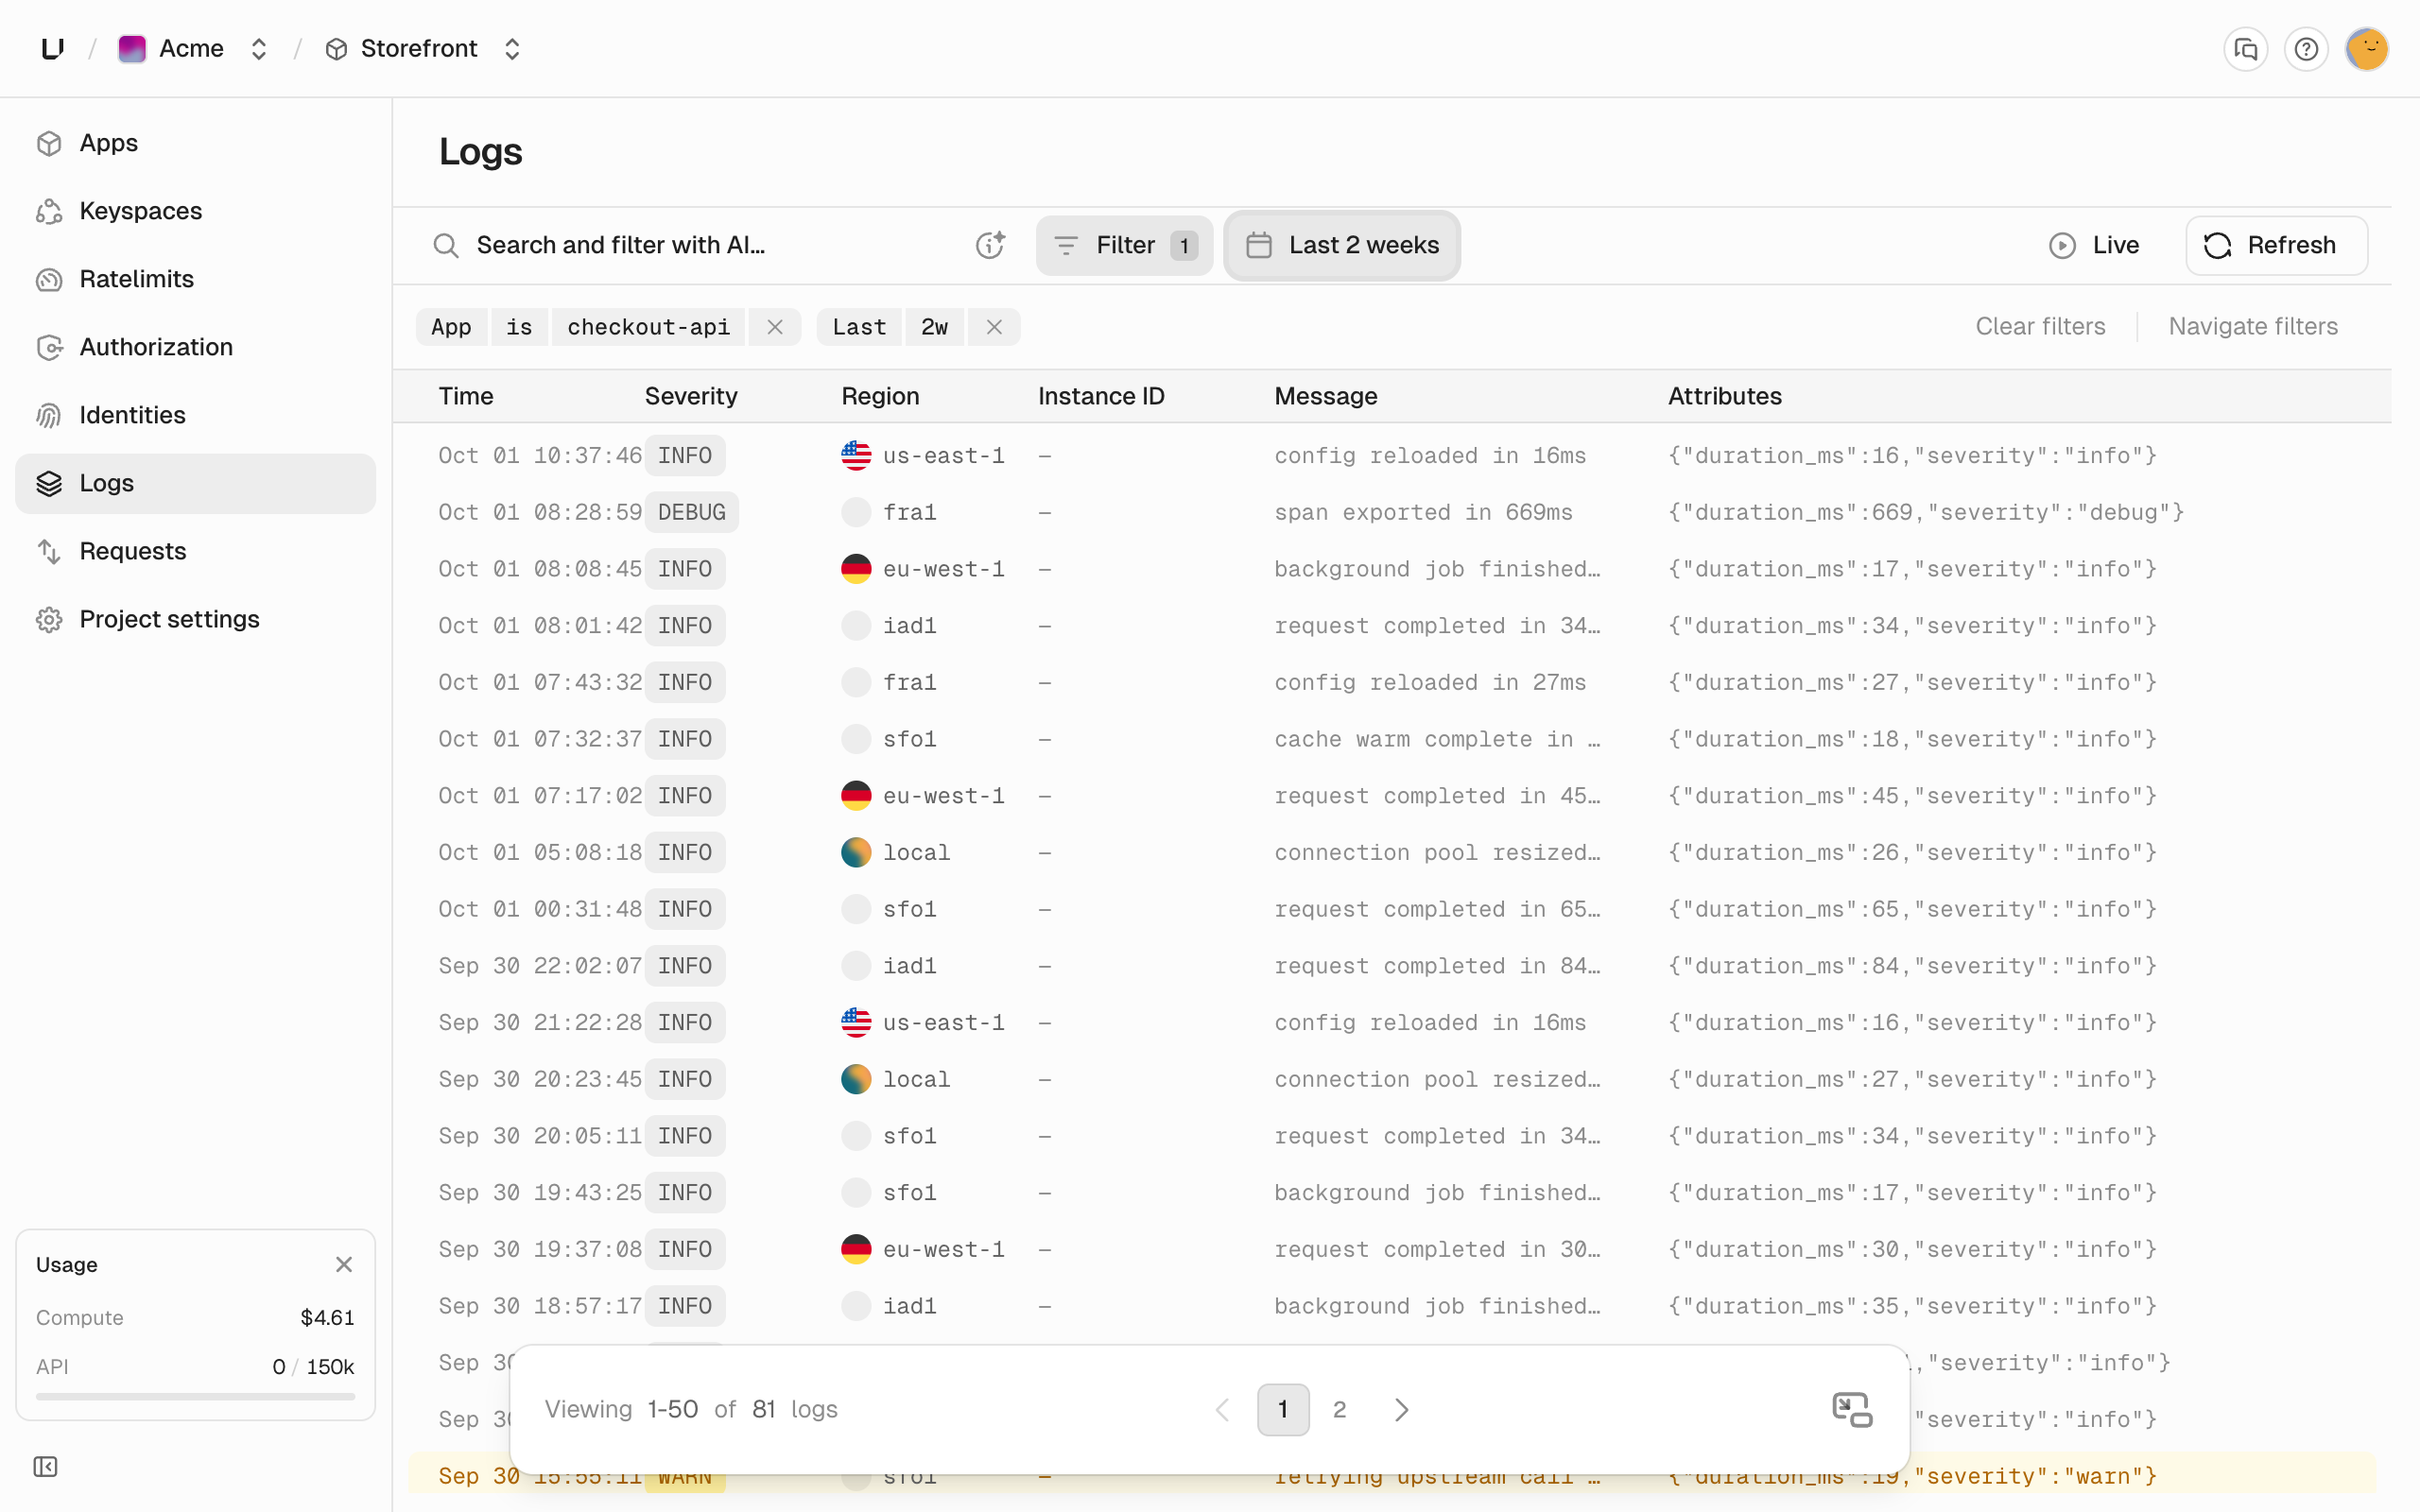
Task: Open the Filter dropdown
Action: click(x=1124, y=245)
